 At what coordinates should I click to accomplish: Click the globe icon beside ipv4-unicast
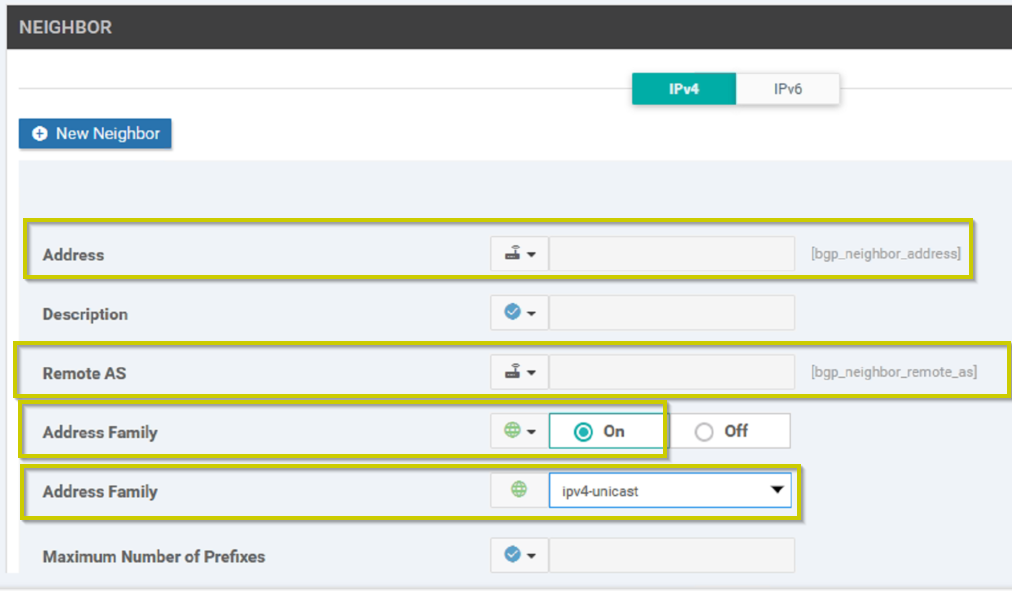(x=519, y=490)
